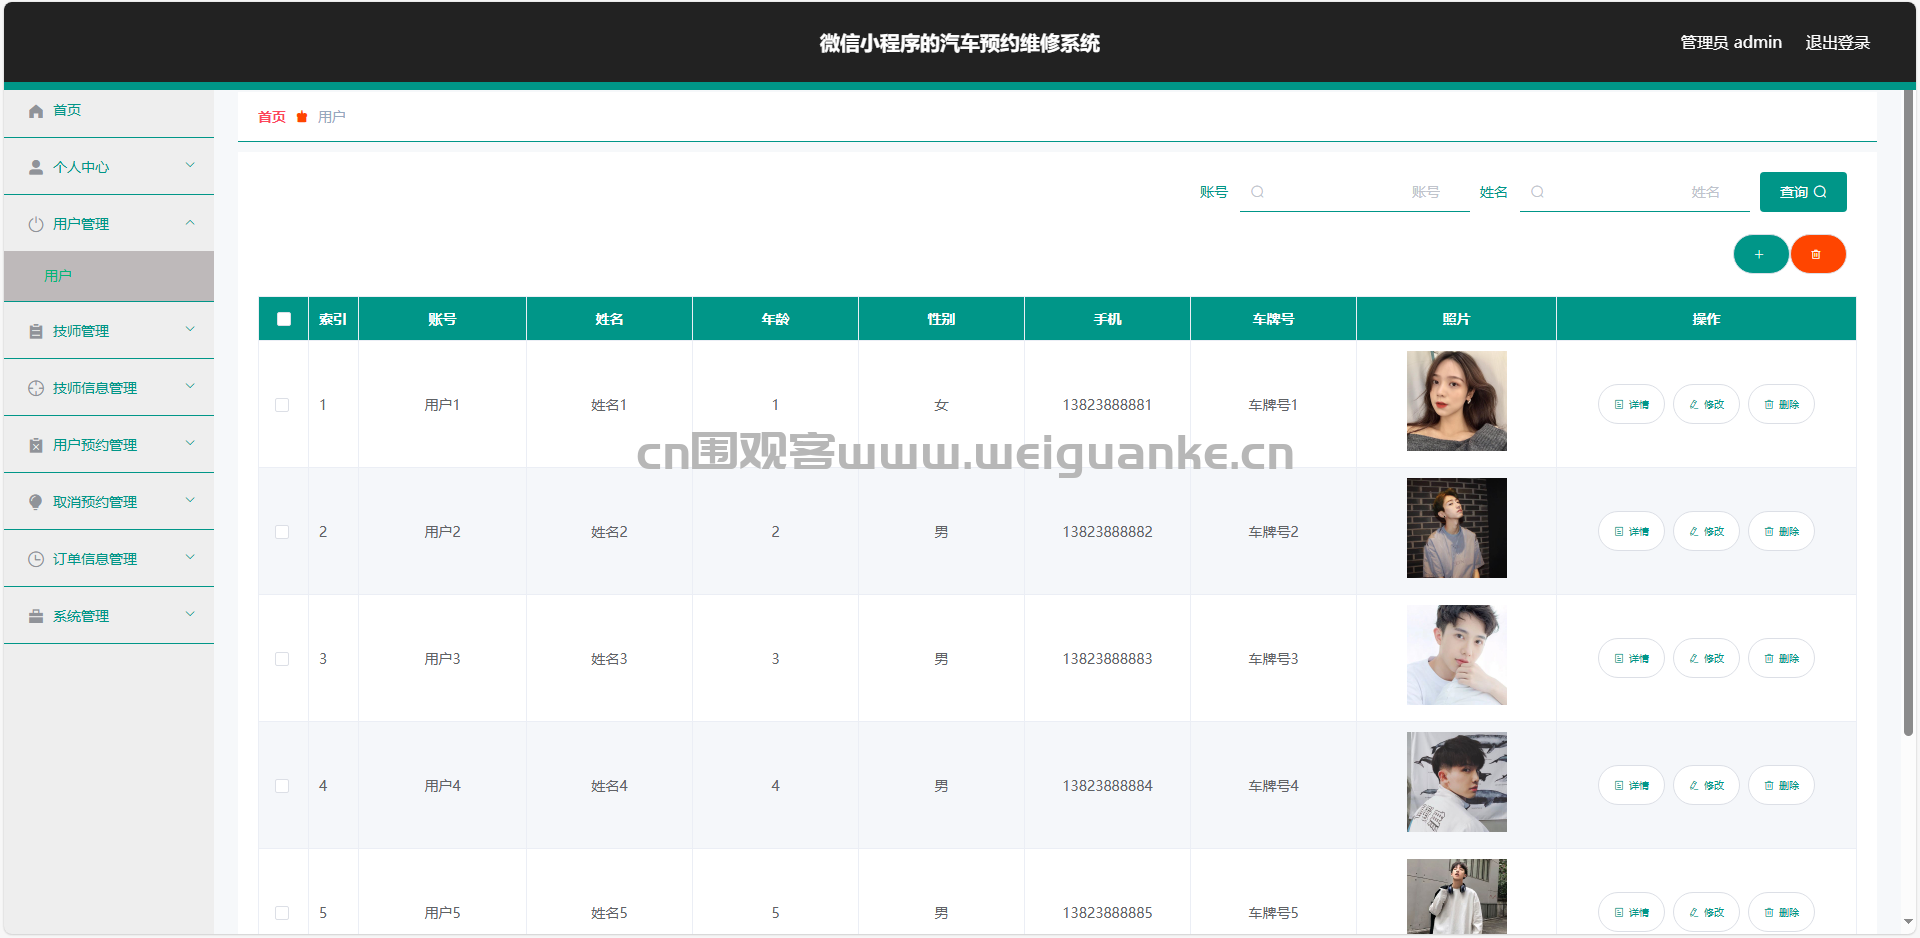Check the checkbox for row 用户2
This screenshot has width=1920, height=938.
(282, 532)
